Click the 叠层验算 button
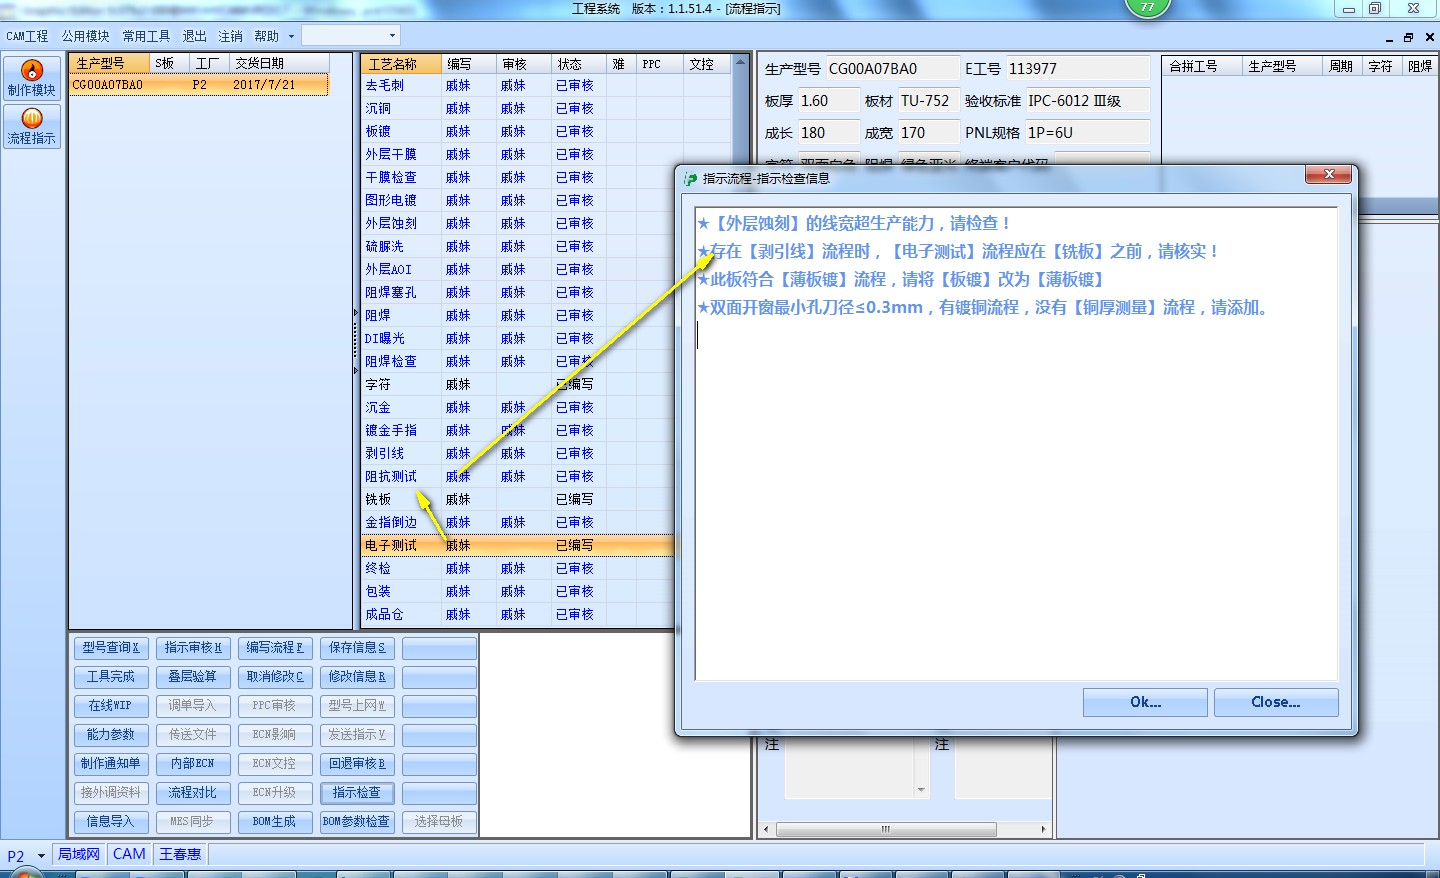 193,677
